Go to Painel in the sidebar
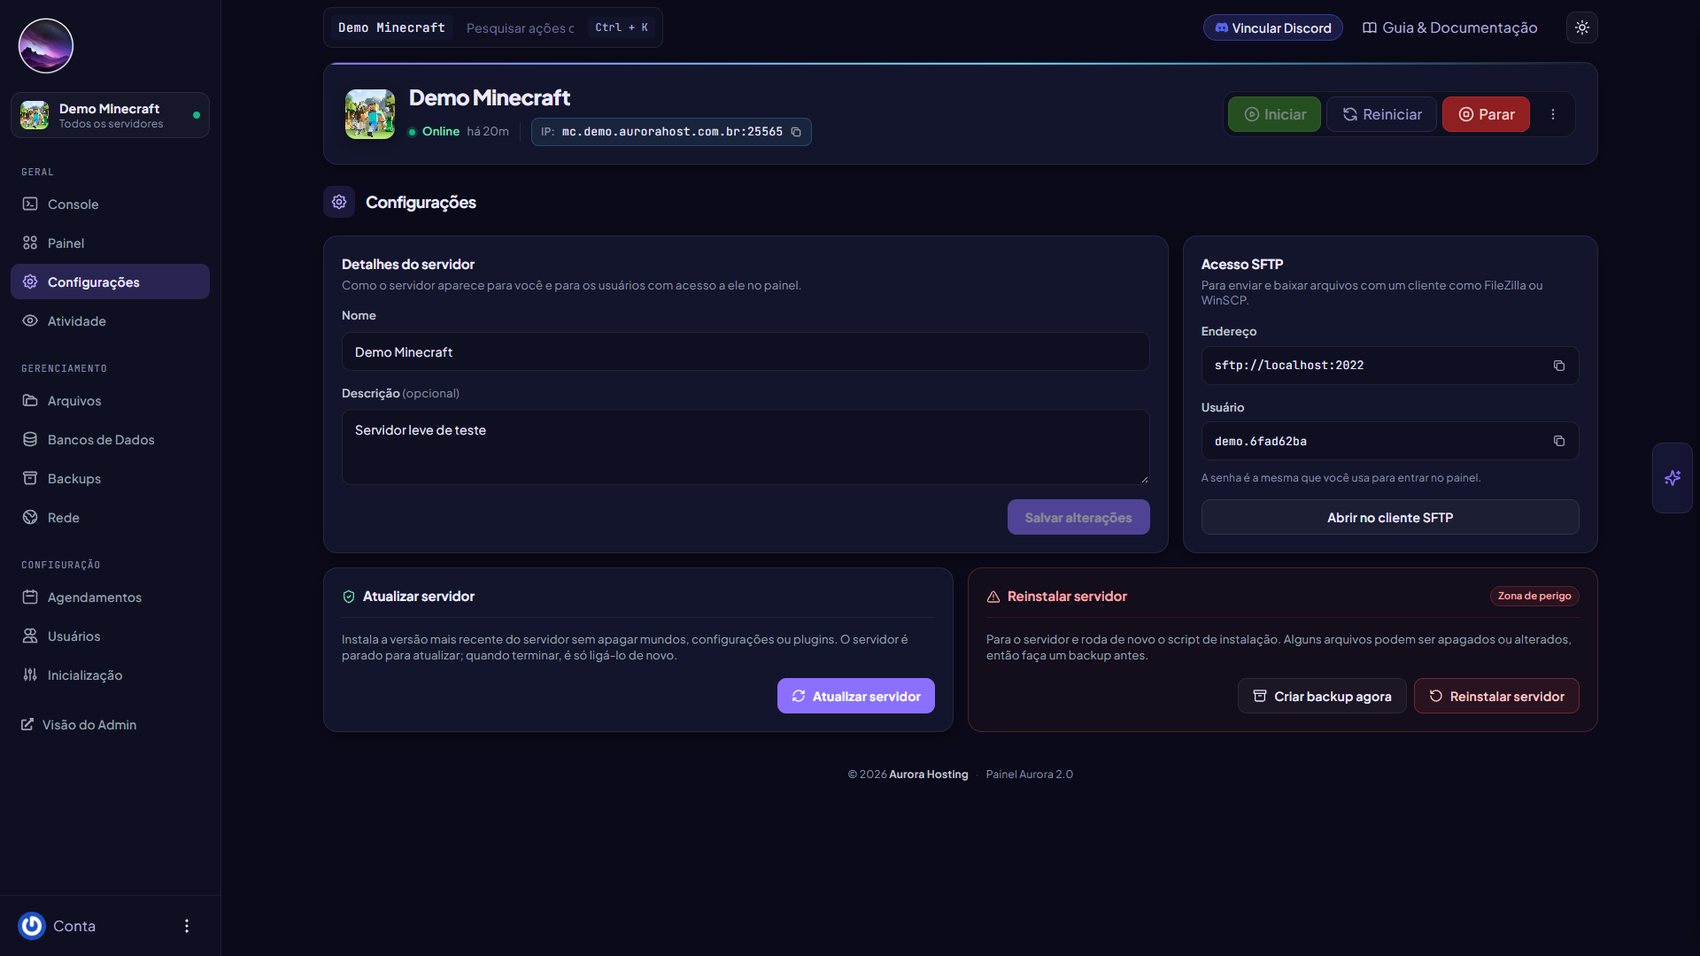This screenshot has width=1700, height=956. [x=110, y=243]
